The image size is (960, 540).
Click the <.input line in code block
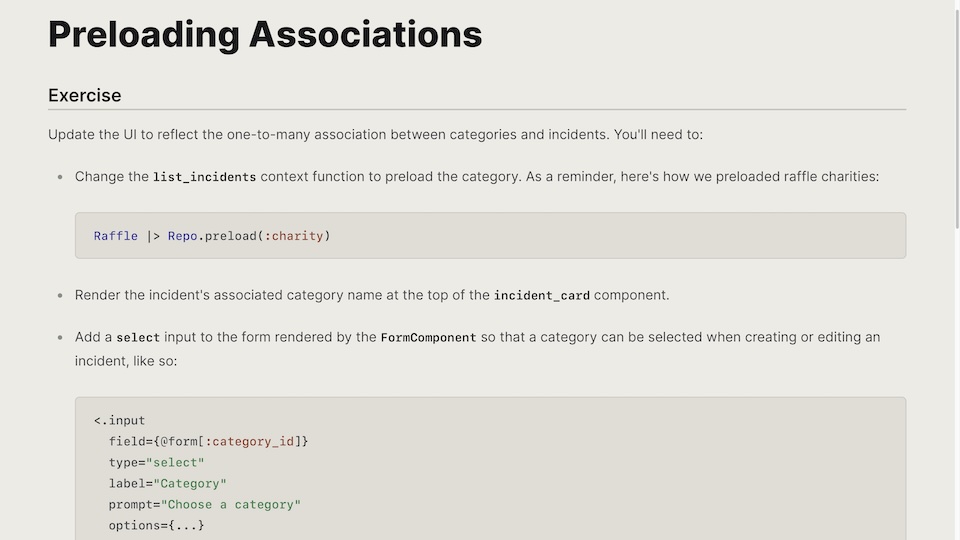[x=119, y=421]
